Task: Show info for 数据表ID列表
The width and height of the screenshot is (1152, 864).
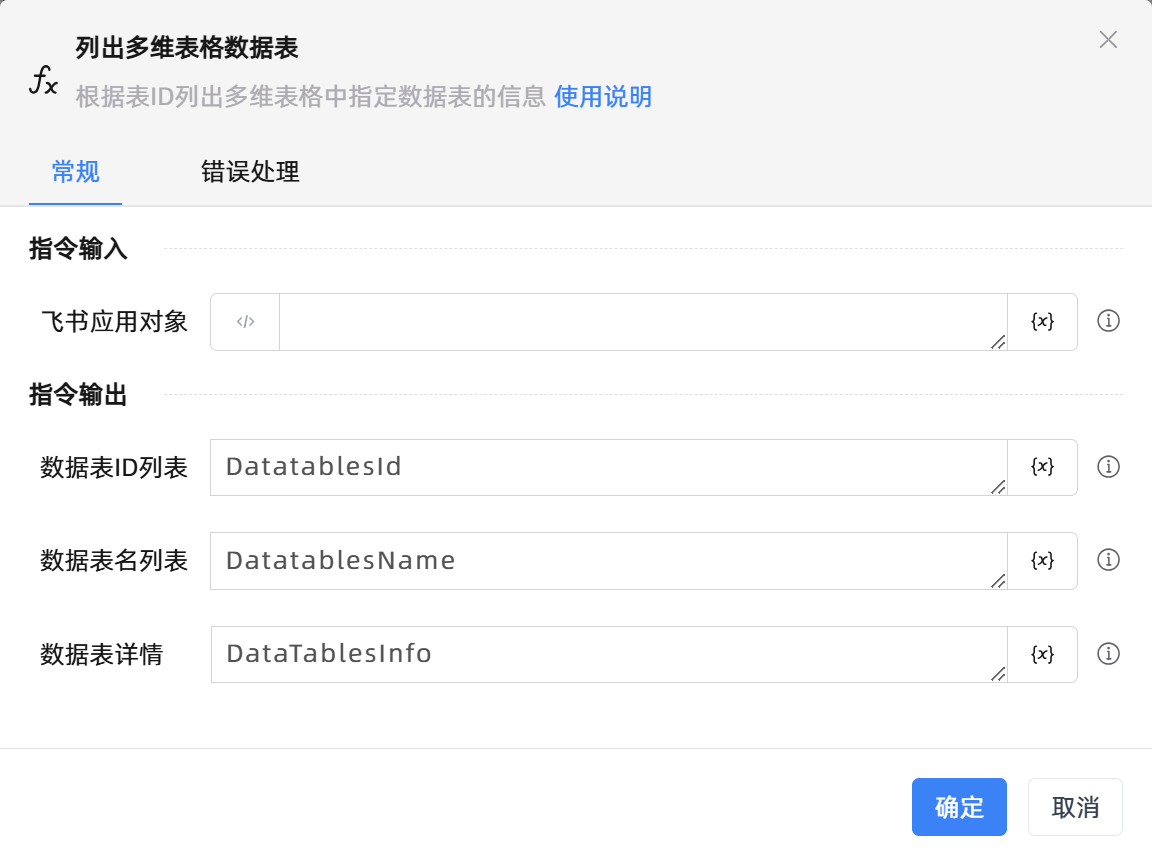Action: pyautogui.click(x=1108, y=467)
